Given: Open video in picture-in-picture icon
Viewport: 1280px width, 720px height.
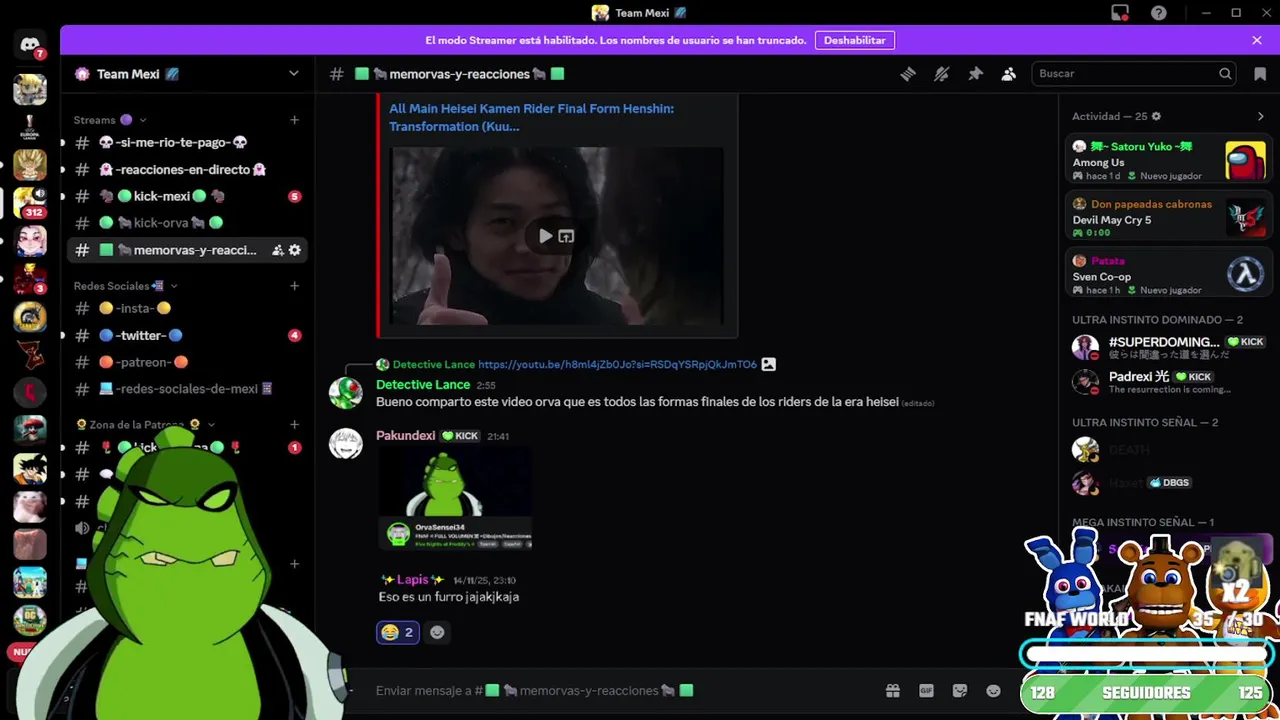Looking at the screenshot, I should coord(566,236).
